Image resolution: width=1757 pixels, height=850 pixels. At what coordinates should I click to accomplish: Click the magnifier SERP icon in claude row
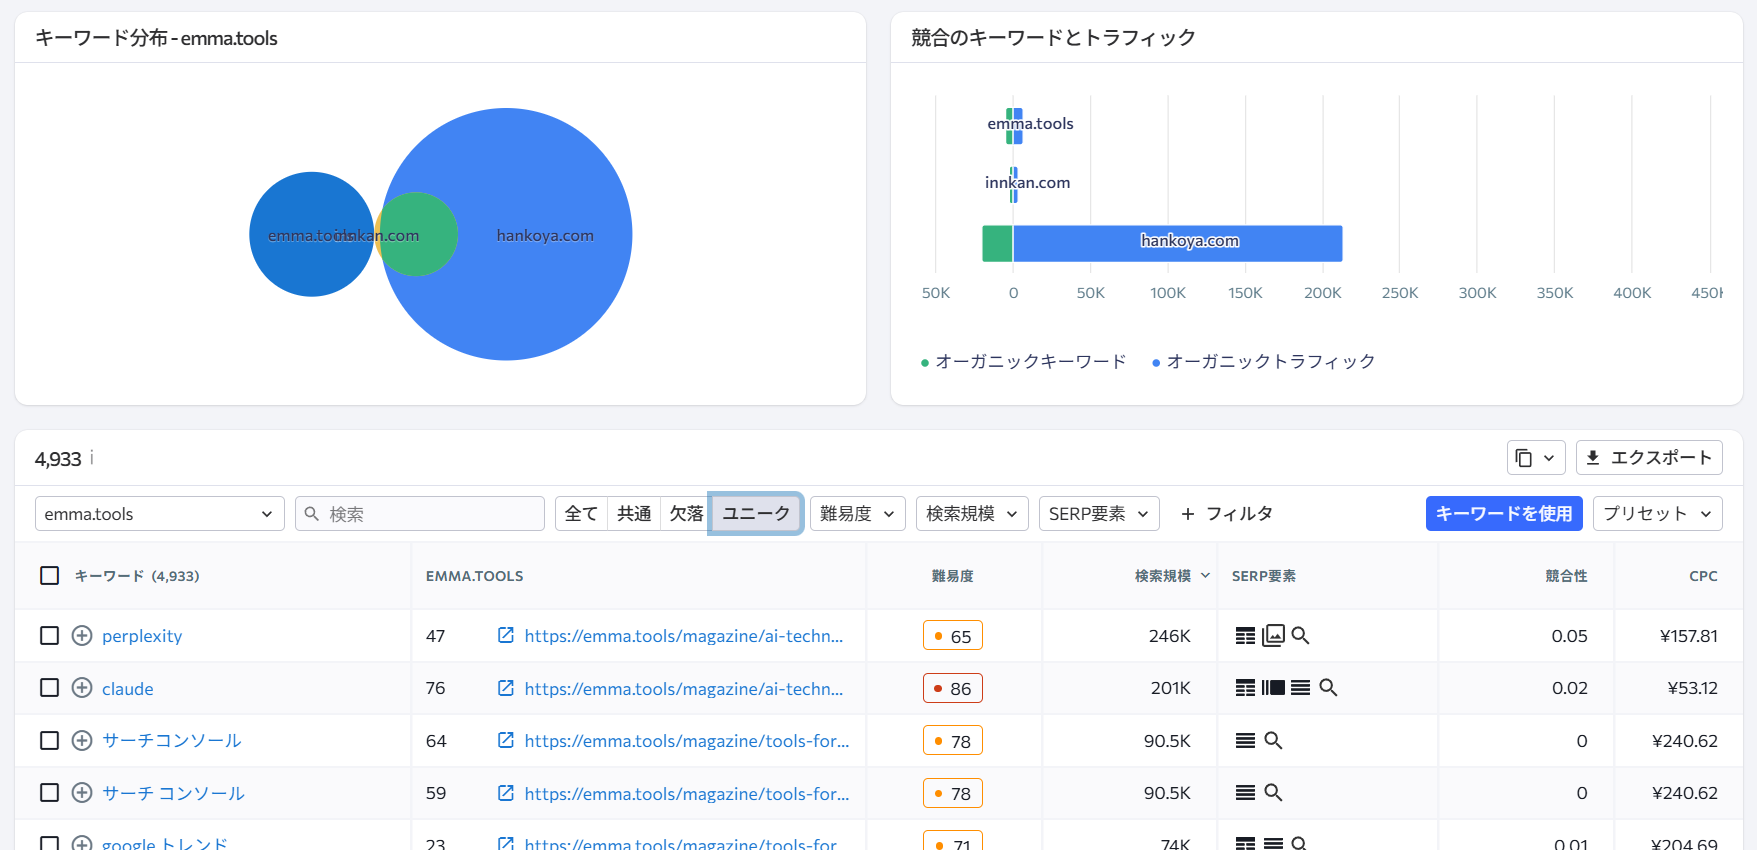coord(1328,688)
